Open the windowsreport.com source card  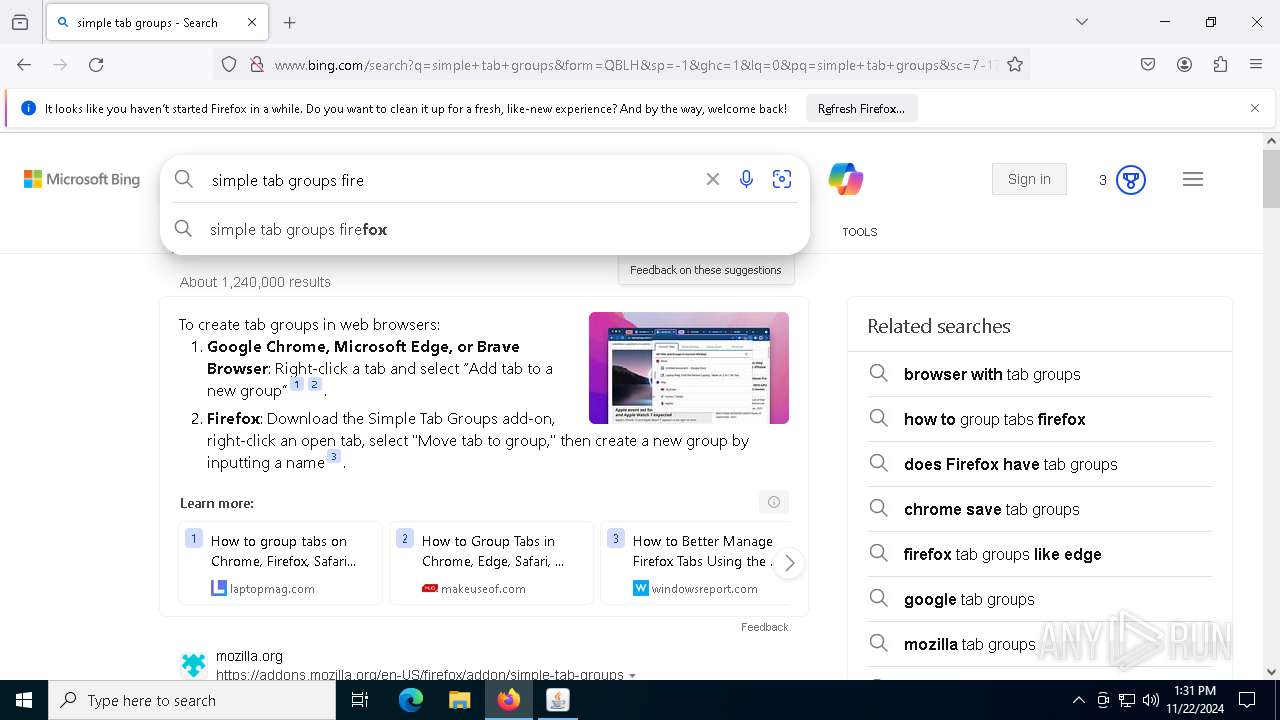coord(697,563)
